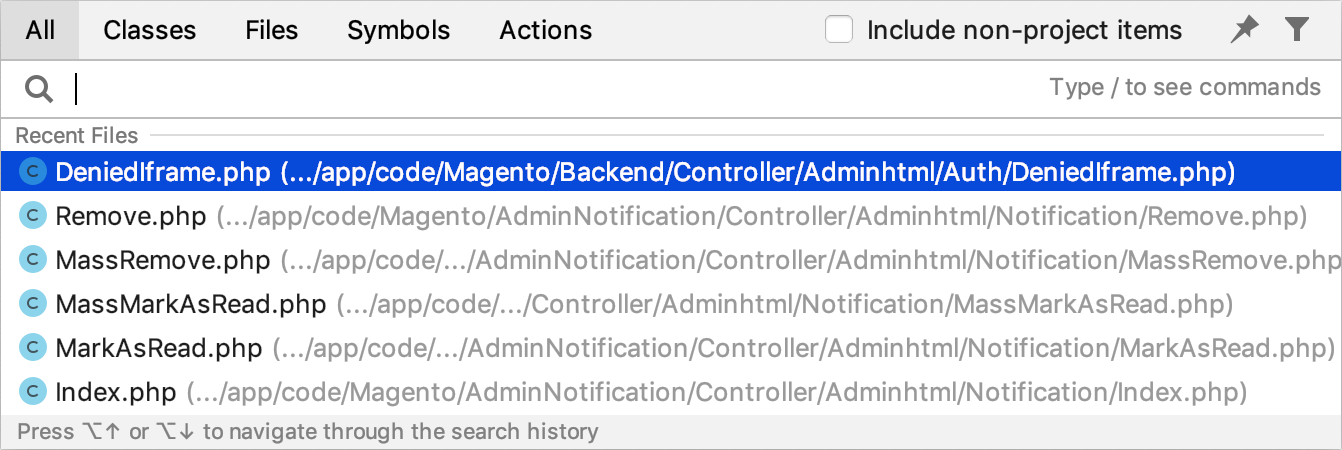
Task: Click the class icon next to DeniedIframe.php
Action: [34, 172]
